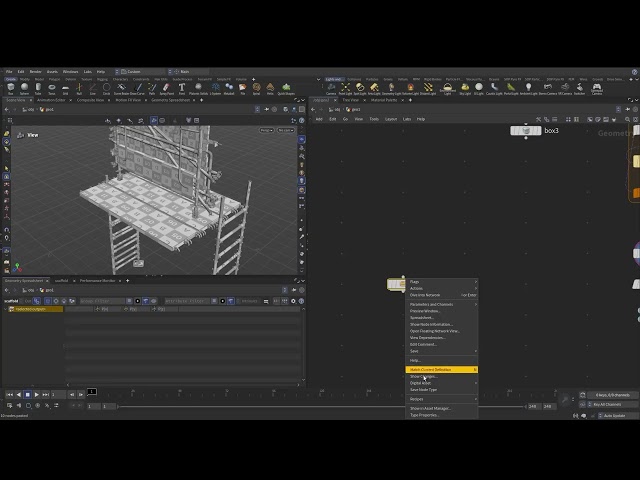Select the Torus shelf tool
640x480 pixels.
[52, 89]
